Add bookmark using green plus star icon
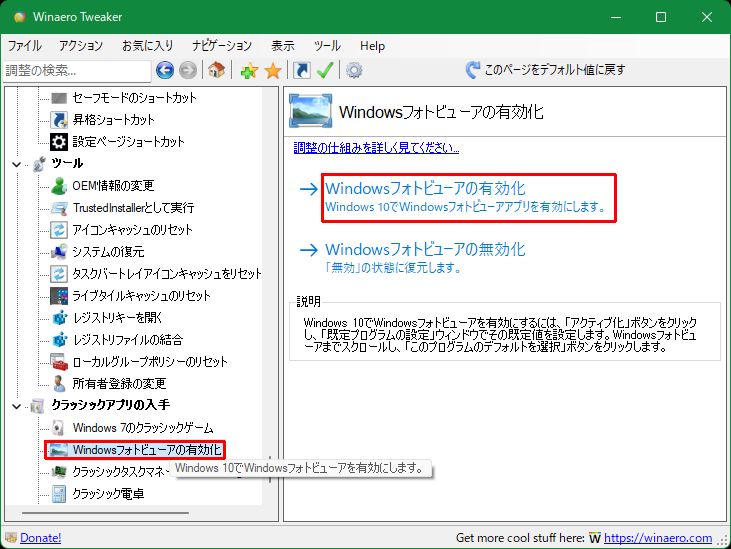The height and width of the screenshot is (549, 731). click(249, 71)
